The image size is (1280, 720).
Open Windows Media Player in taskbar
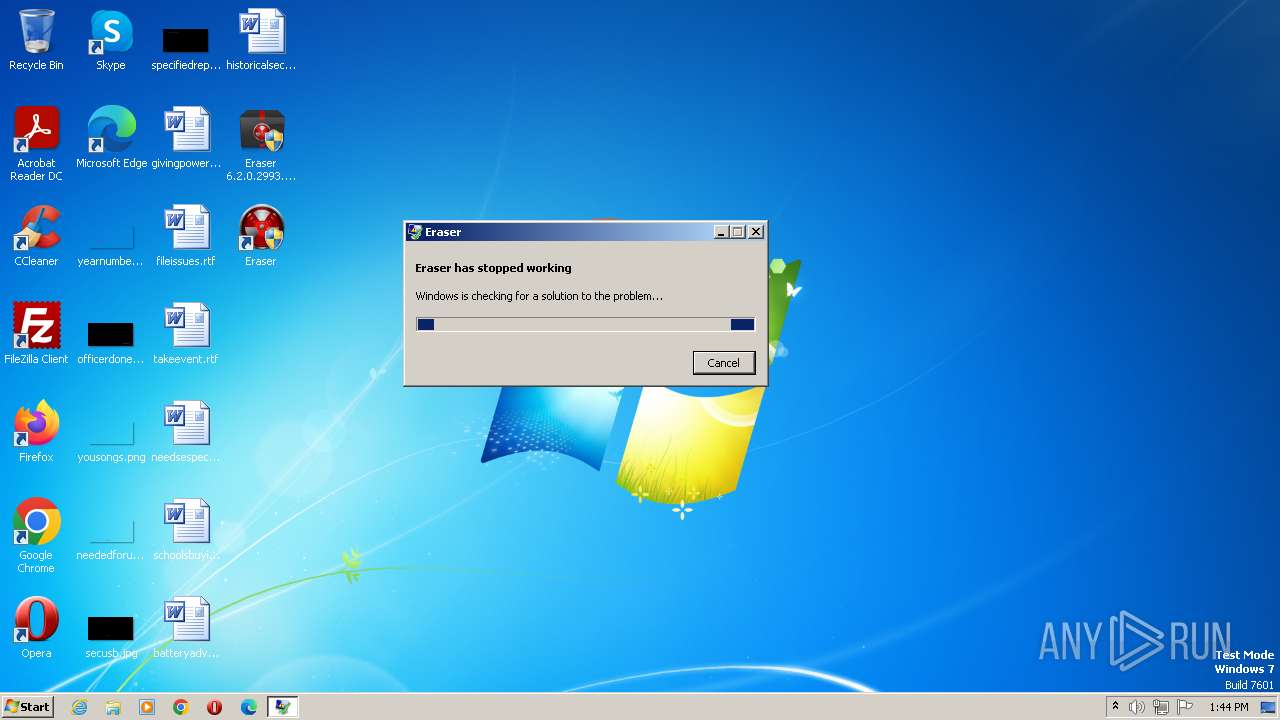tap(147, 707)
